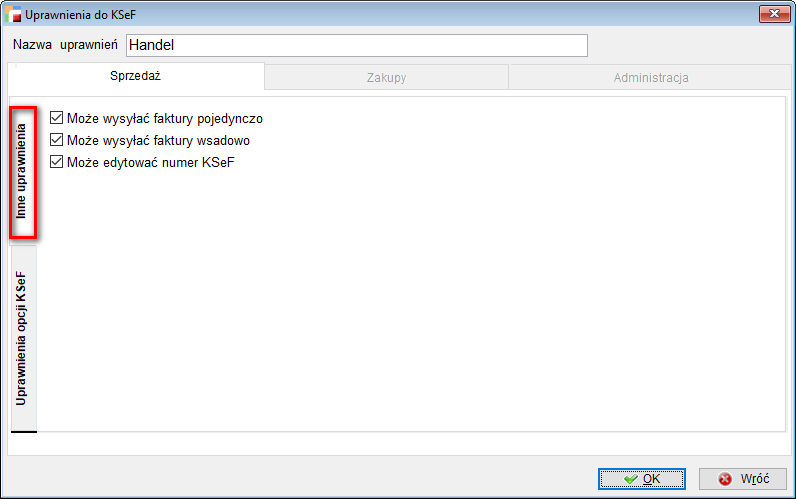796x499 pixels.
Task: Open the Zakupy tab
Action: (x=386, y=77)
